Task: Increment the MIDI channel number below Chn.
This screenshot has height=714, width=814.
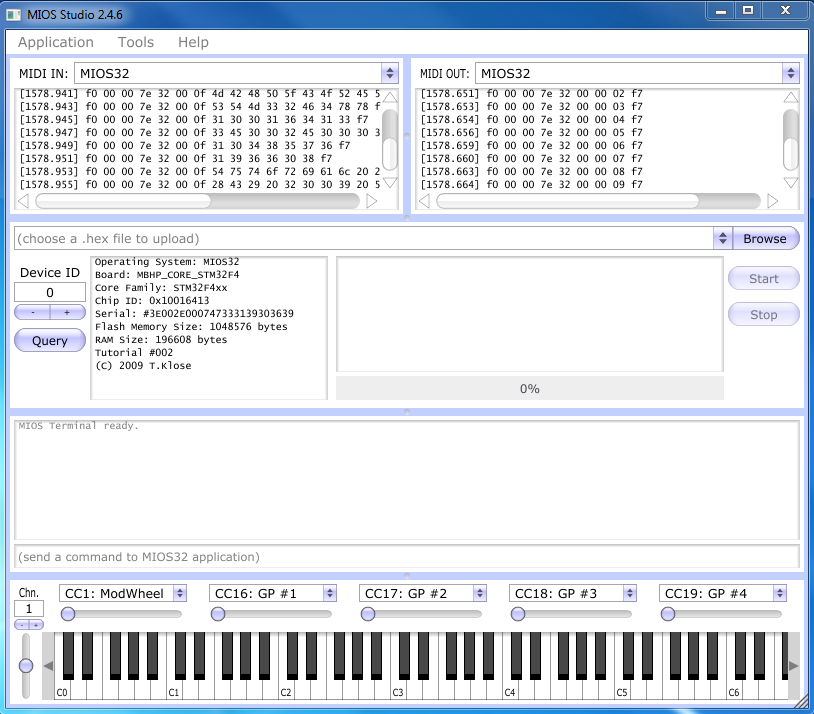Action: pyautogui.click(x=36, y=625)
